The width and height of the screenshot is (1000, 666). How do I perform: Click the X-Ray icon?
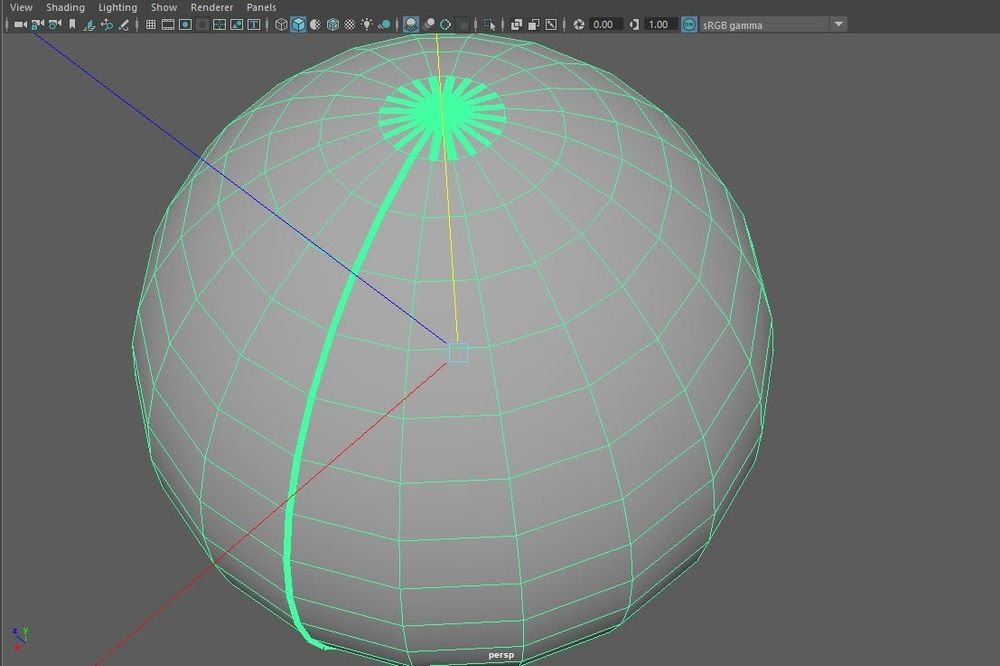pyautogui.click(x=517, y=25)
